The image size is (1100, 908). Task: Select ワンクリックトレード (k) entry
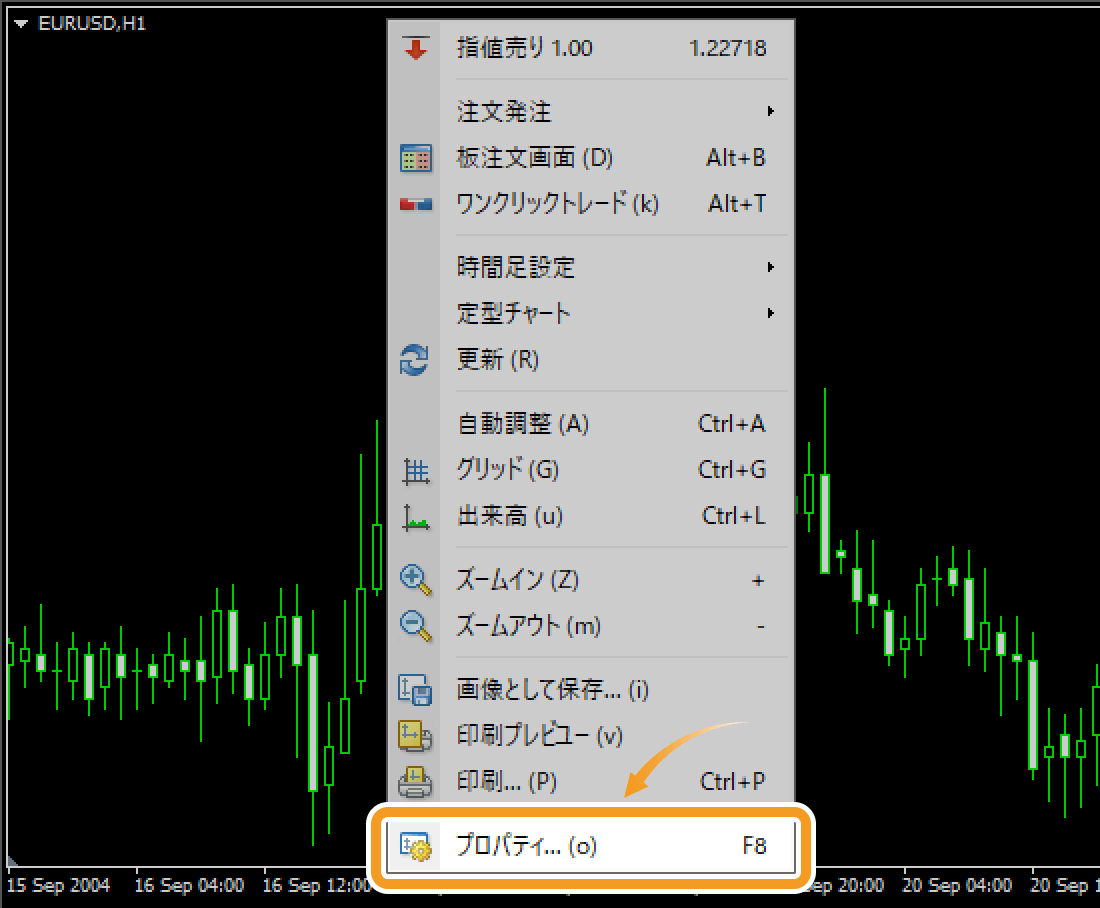point(591,204)
